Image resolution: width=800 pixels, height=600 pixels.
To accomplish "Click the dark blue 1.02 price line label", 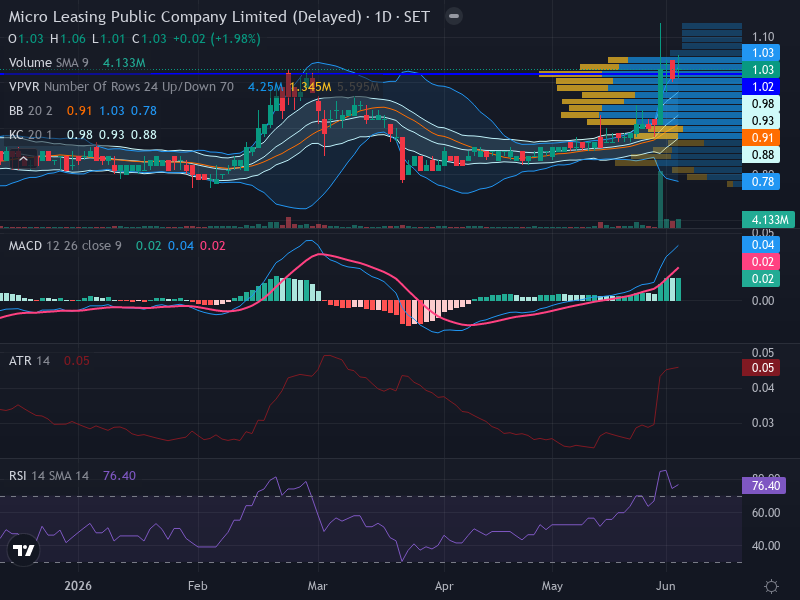I will (x=761, y=86).
